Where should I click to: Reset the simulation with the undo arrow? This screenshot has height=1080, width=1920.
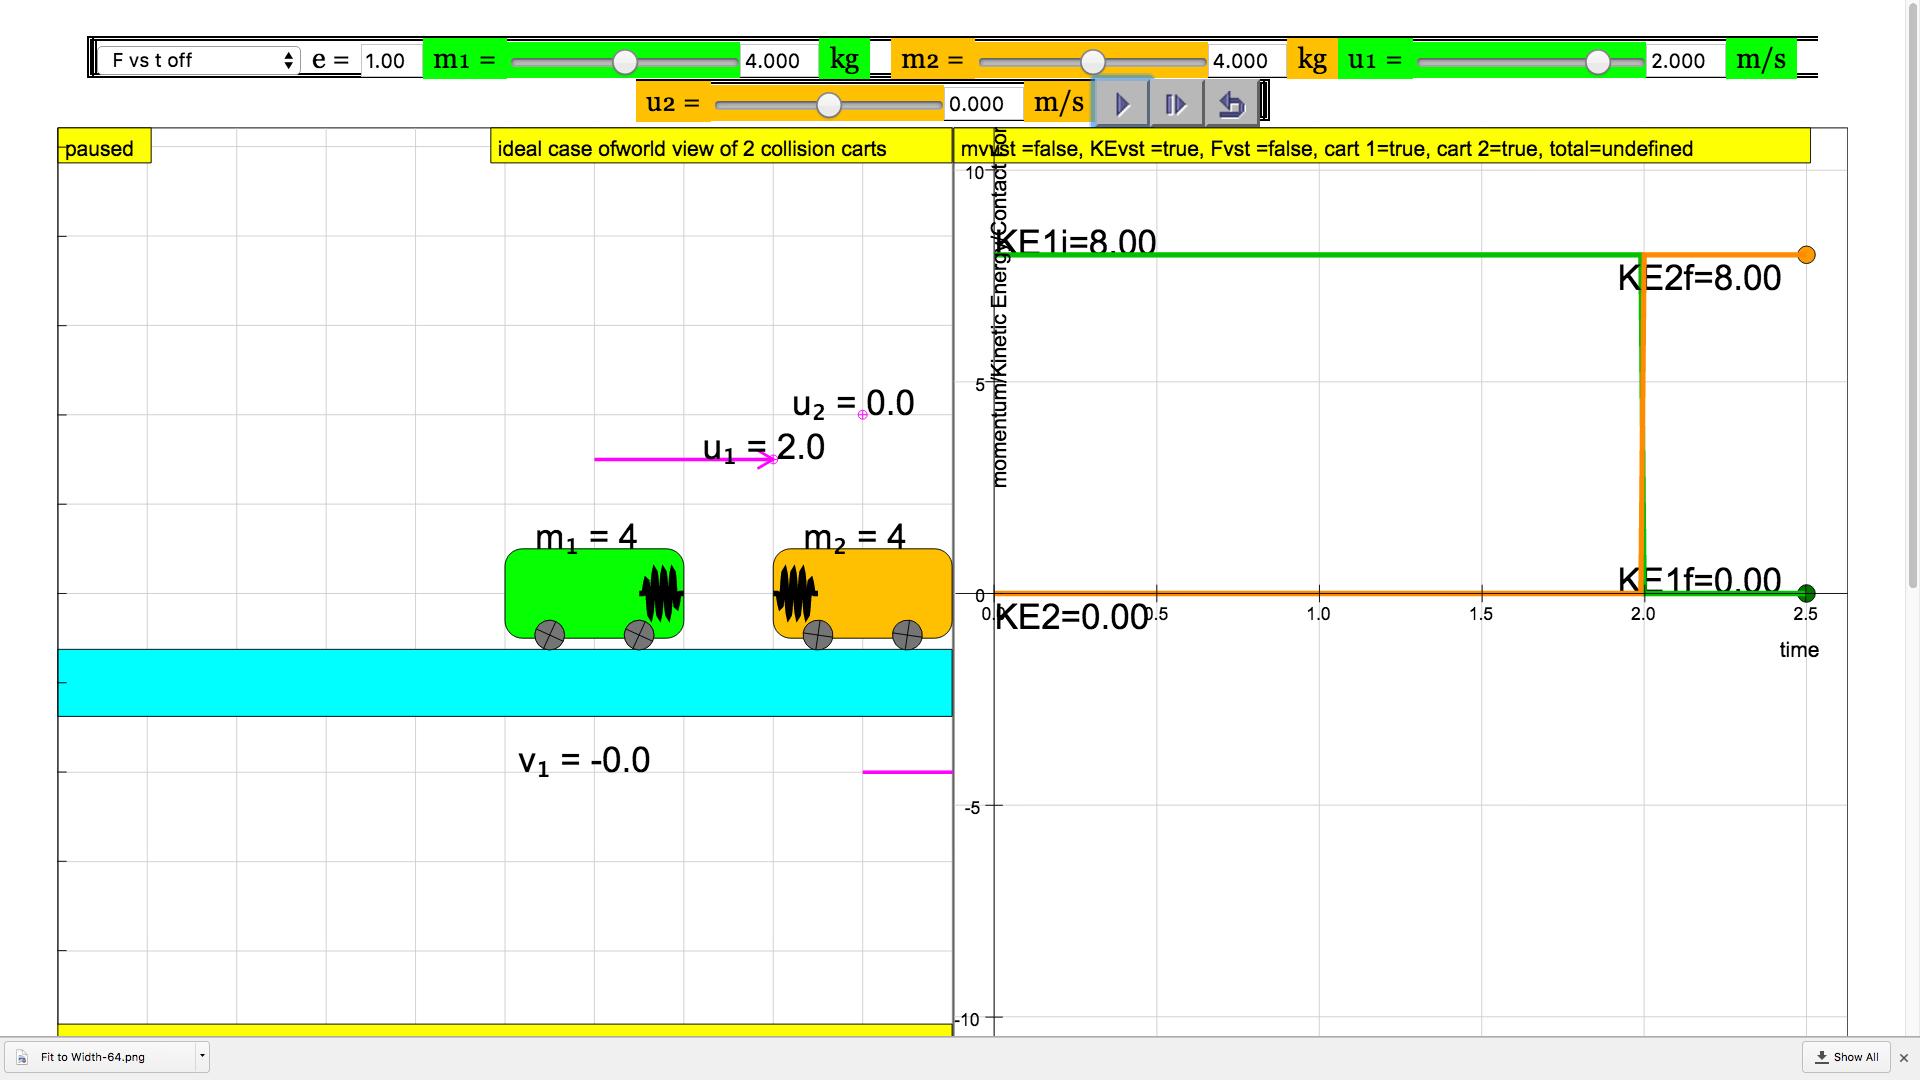(1231, 104)
